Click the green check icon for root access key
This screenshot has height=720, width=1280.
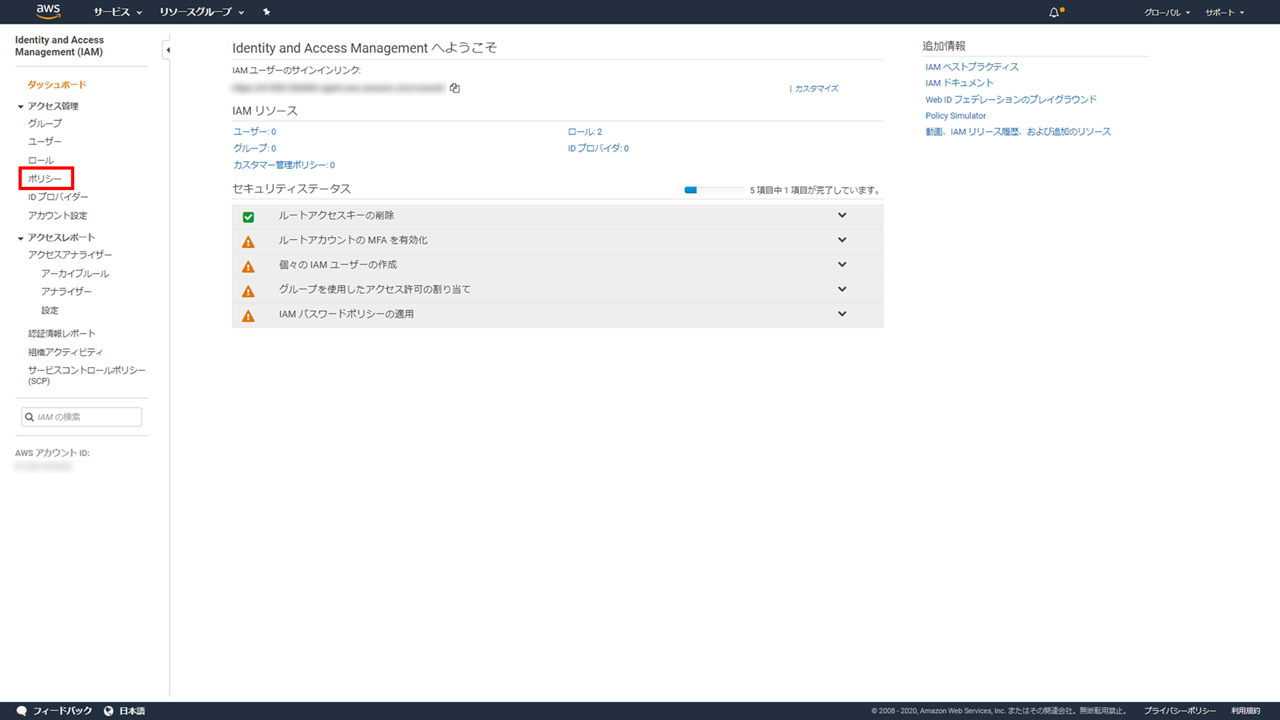248,216
